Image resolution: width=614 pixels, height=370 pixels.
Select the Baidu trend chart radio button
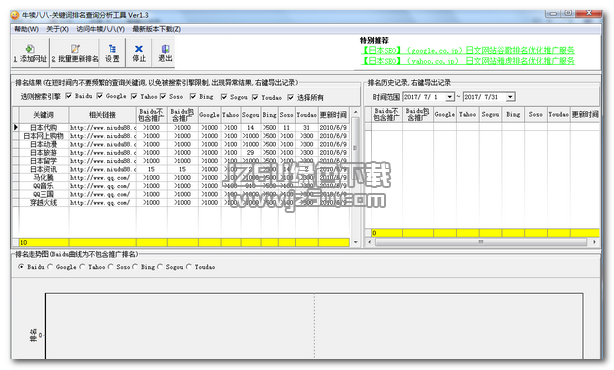[21, 267]
